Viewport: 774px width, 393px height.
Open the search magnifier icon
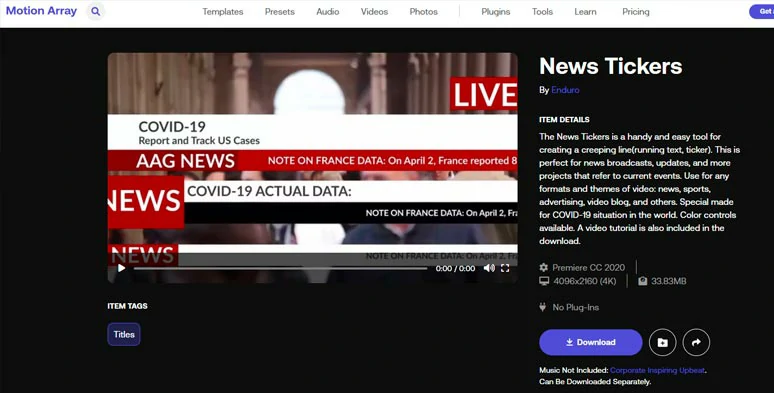coord(96,11)
